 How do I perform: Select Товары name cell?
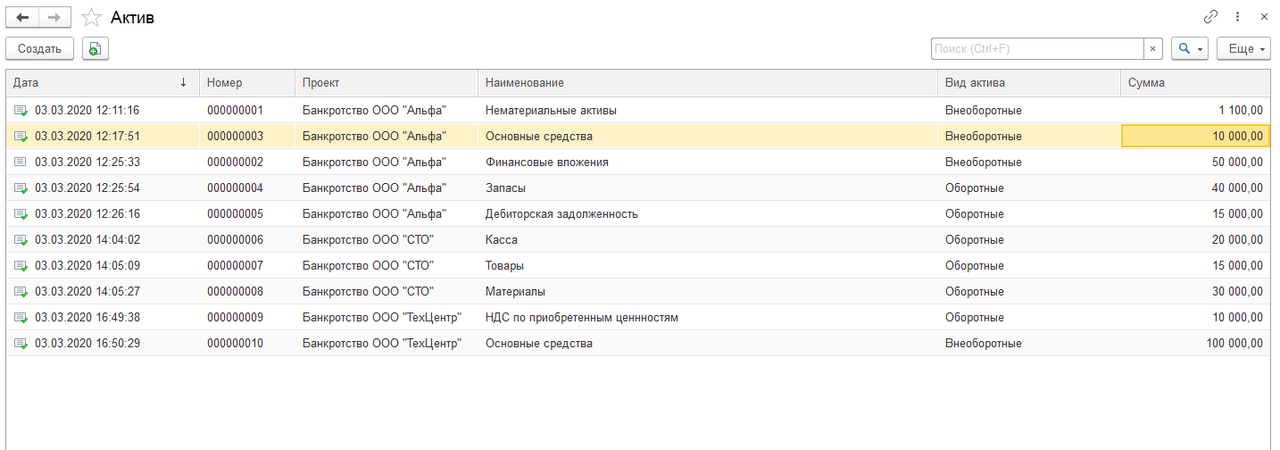pyautogui.click(x=707, y=266)
